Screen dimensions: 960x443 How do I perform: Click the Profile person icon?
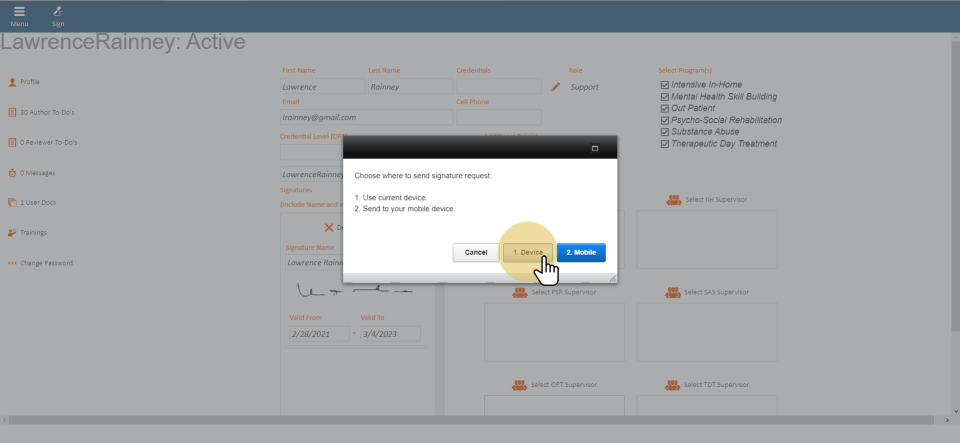(x=12, y=82)
